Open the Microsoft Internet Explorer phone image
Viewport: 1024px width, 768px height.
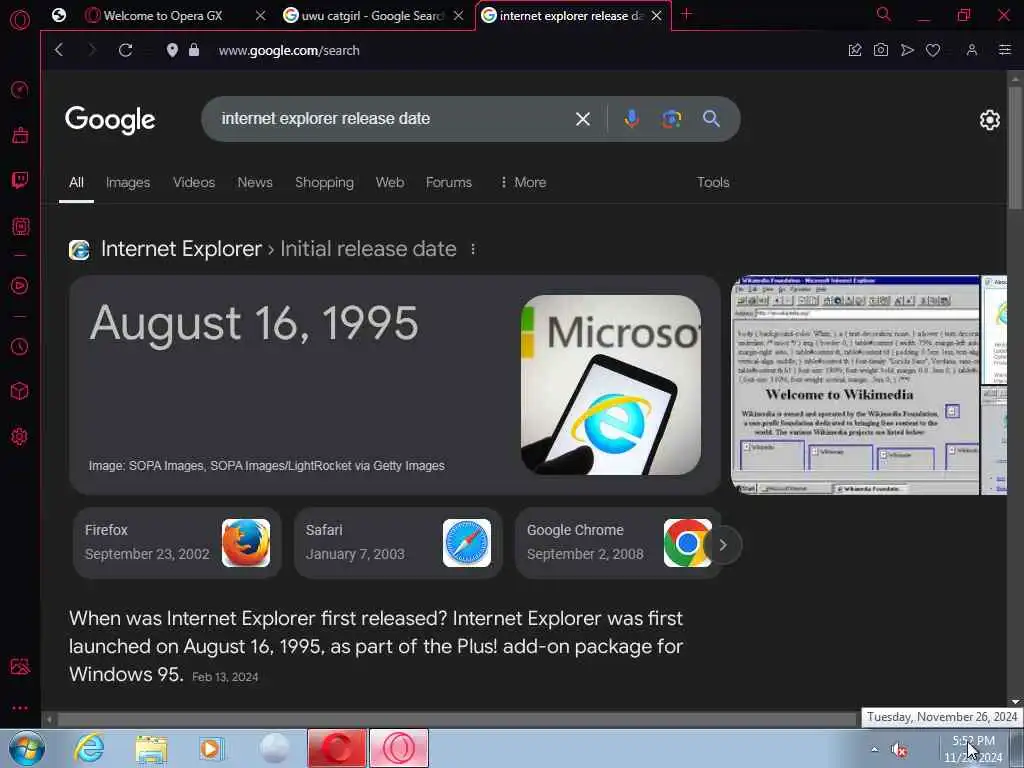tap(611, 385)
